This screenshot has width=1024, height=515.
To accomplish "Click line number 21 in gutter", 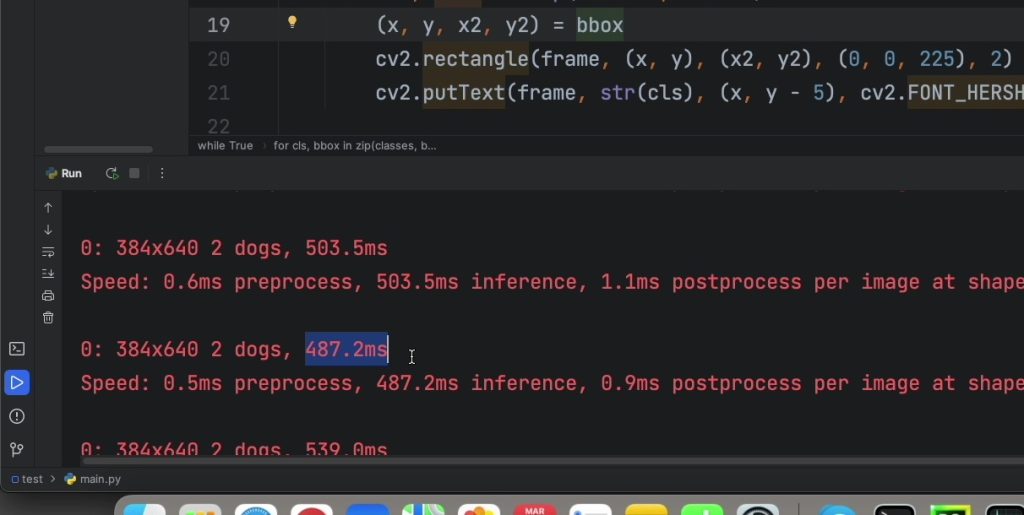I will coord(218,93).
